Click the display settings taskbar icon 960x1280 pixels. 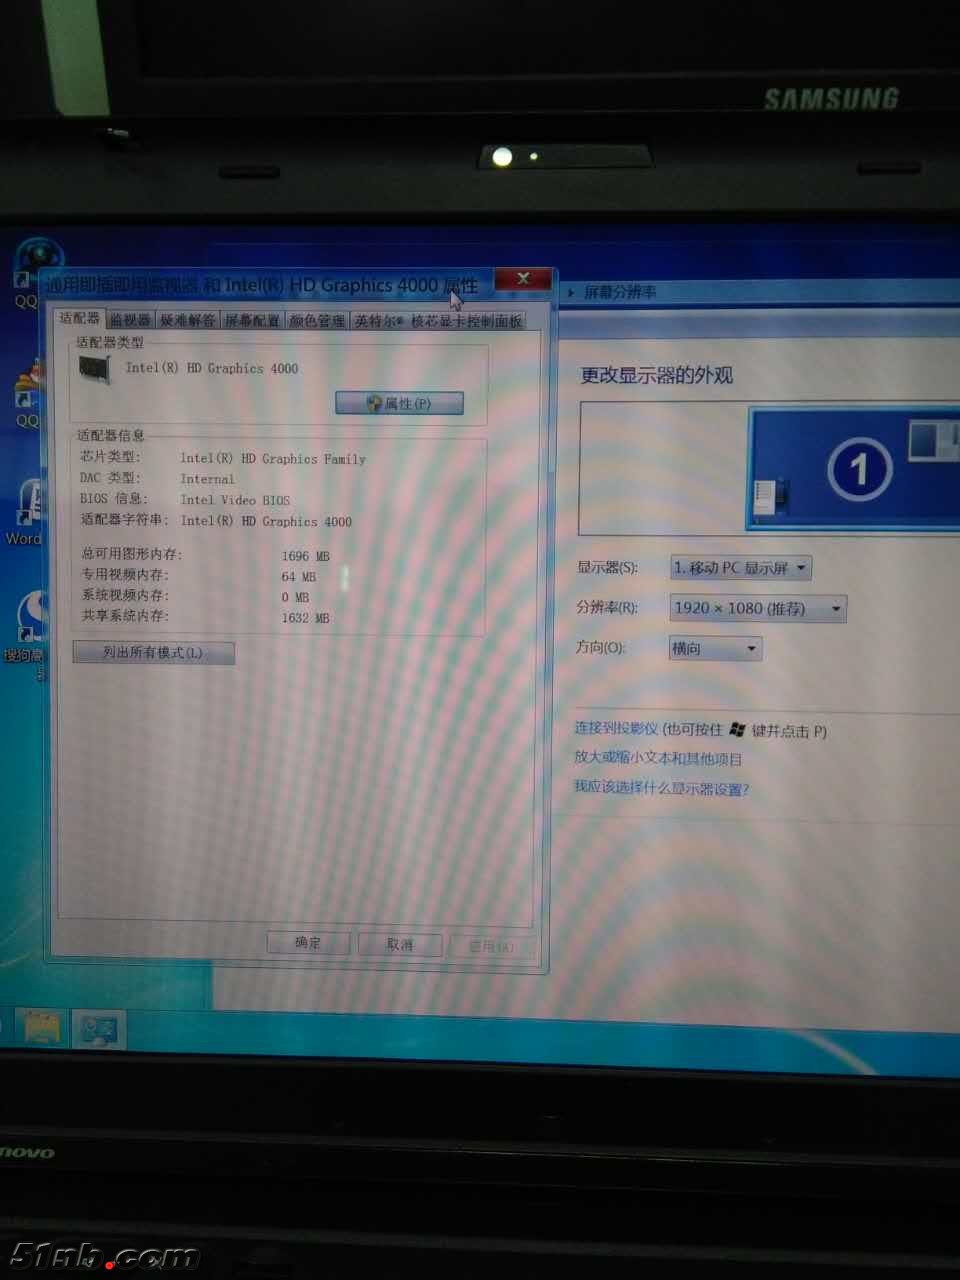tap(99, 1029)
